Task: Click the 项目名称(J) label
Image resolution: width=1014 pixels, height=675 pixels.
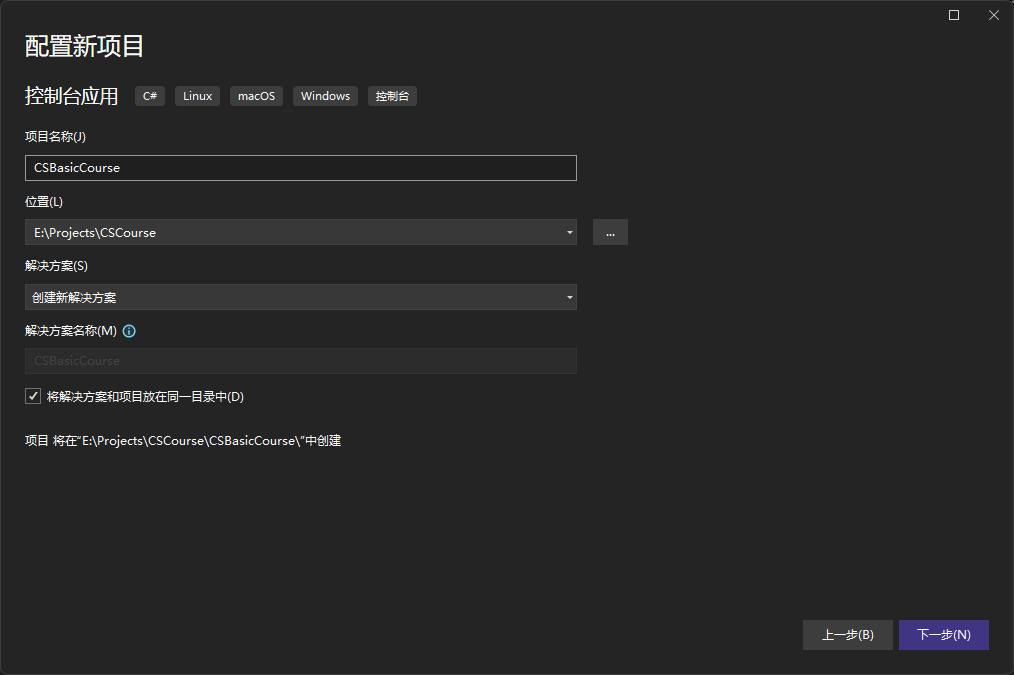Action: point(56,136)
